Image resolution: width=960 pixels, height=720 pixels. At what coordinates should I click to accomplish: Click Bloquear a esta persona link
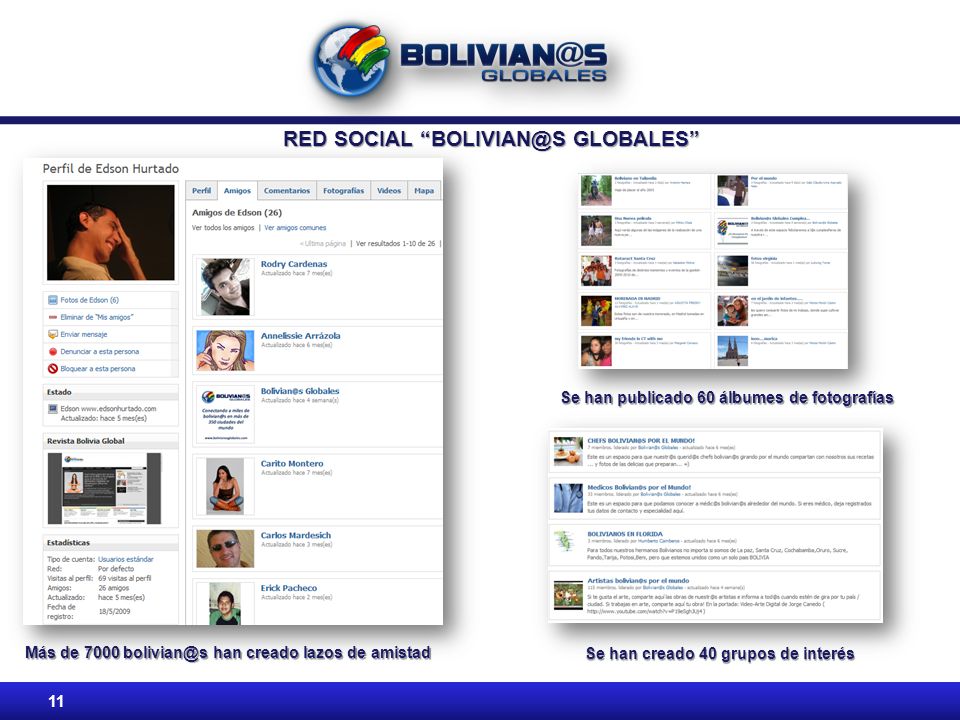point(98,369)
